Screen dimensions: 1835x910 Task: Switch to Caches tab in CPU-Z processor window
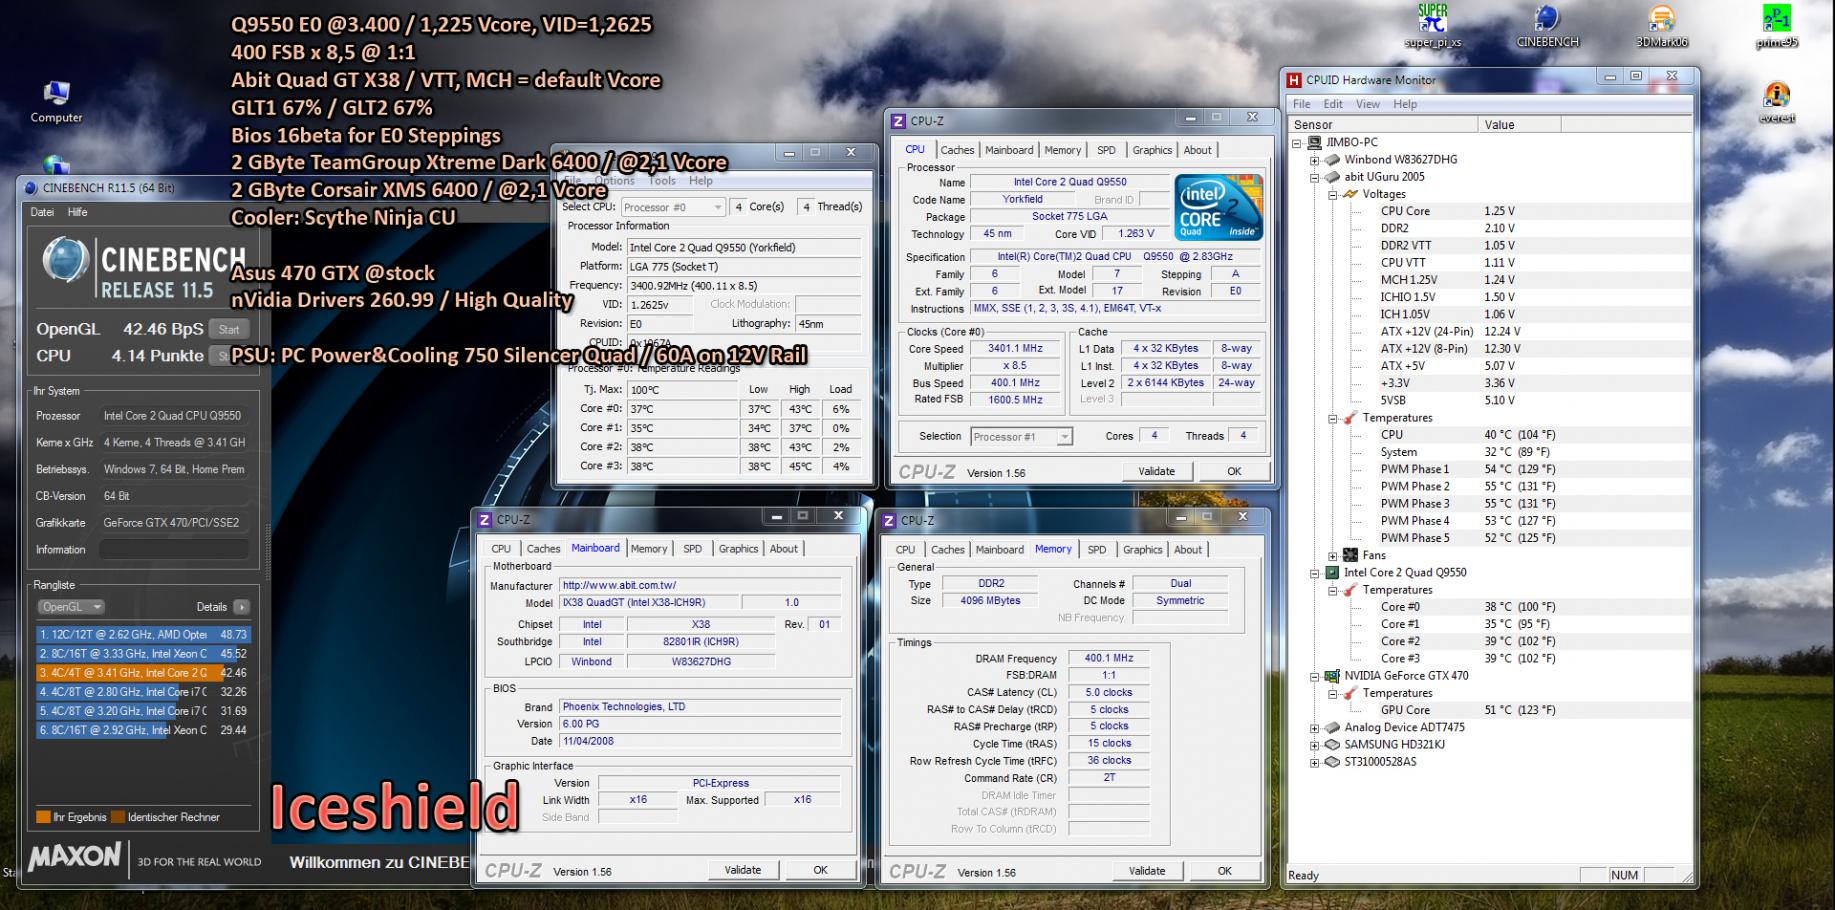coord(957,150)
